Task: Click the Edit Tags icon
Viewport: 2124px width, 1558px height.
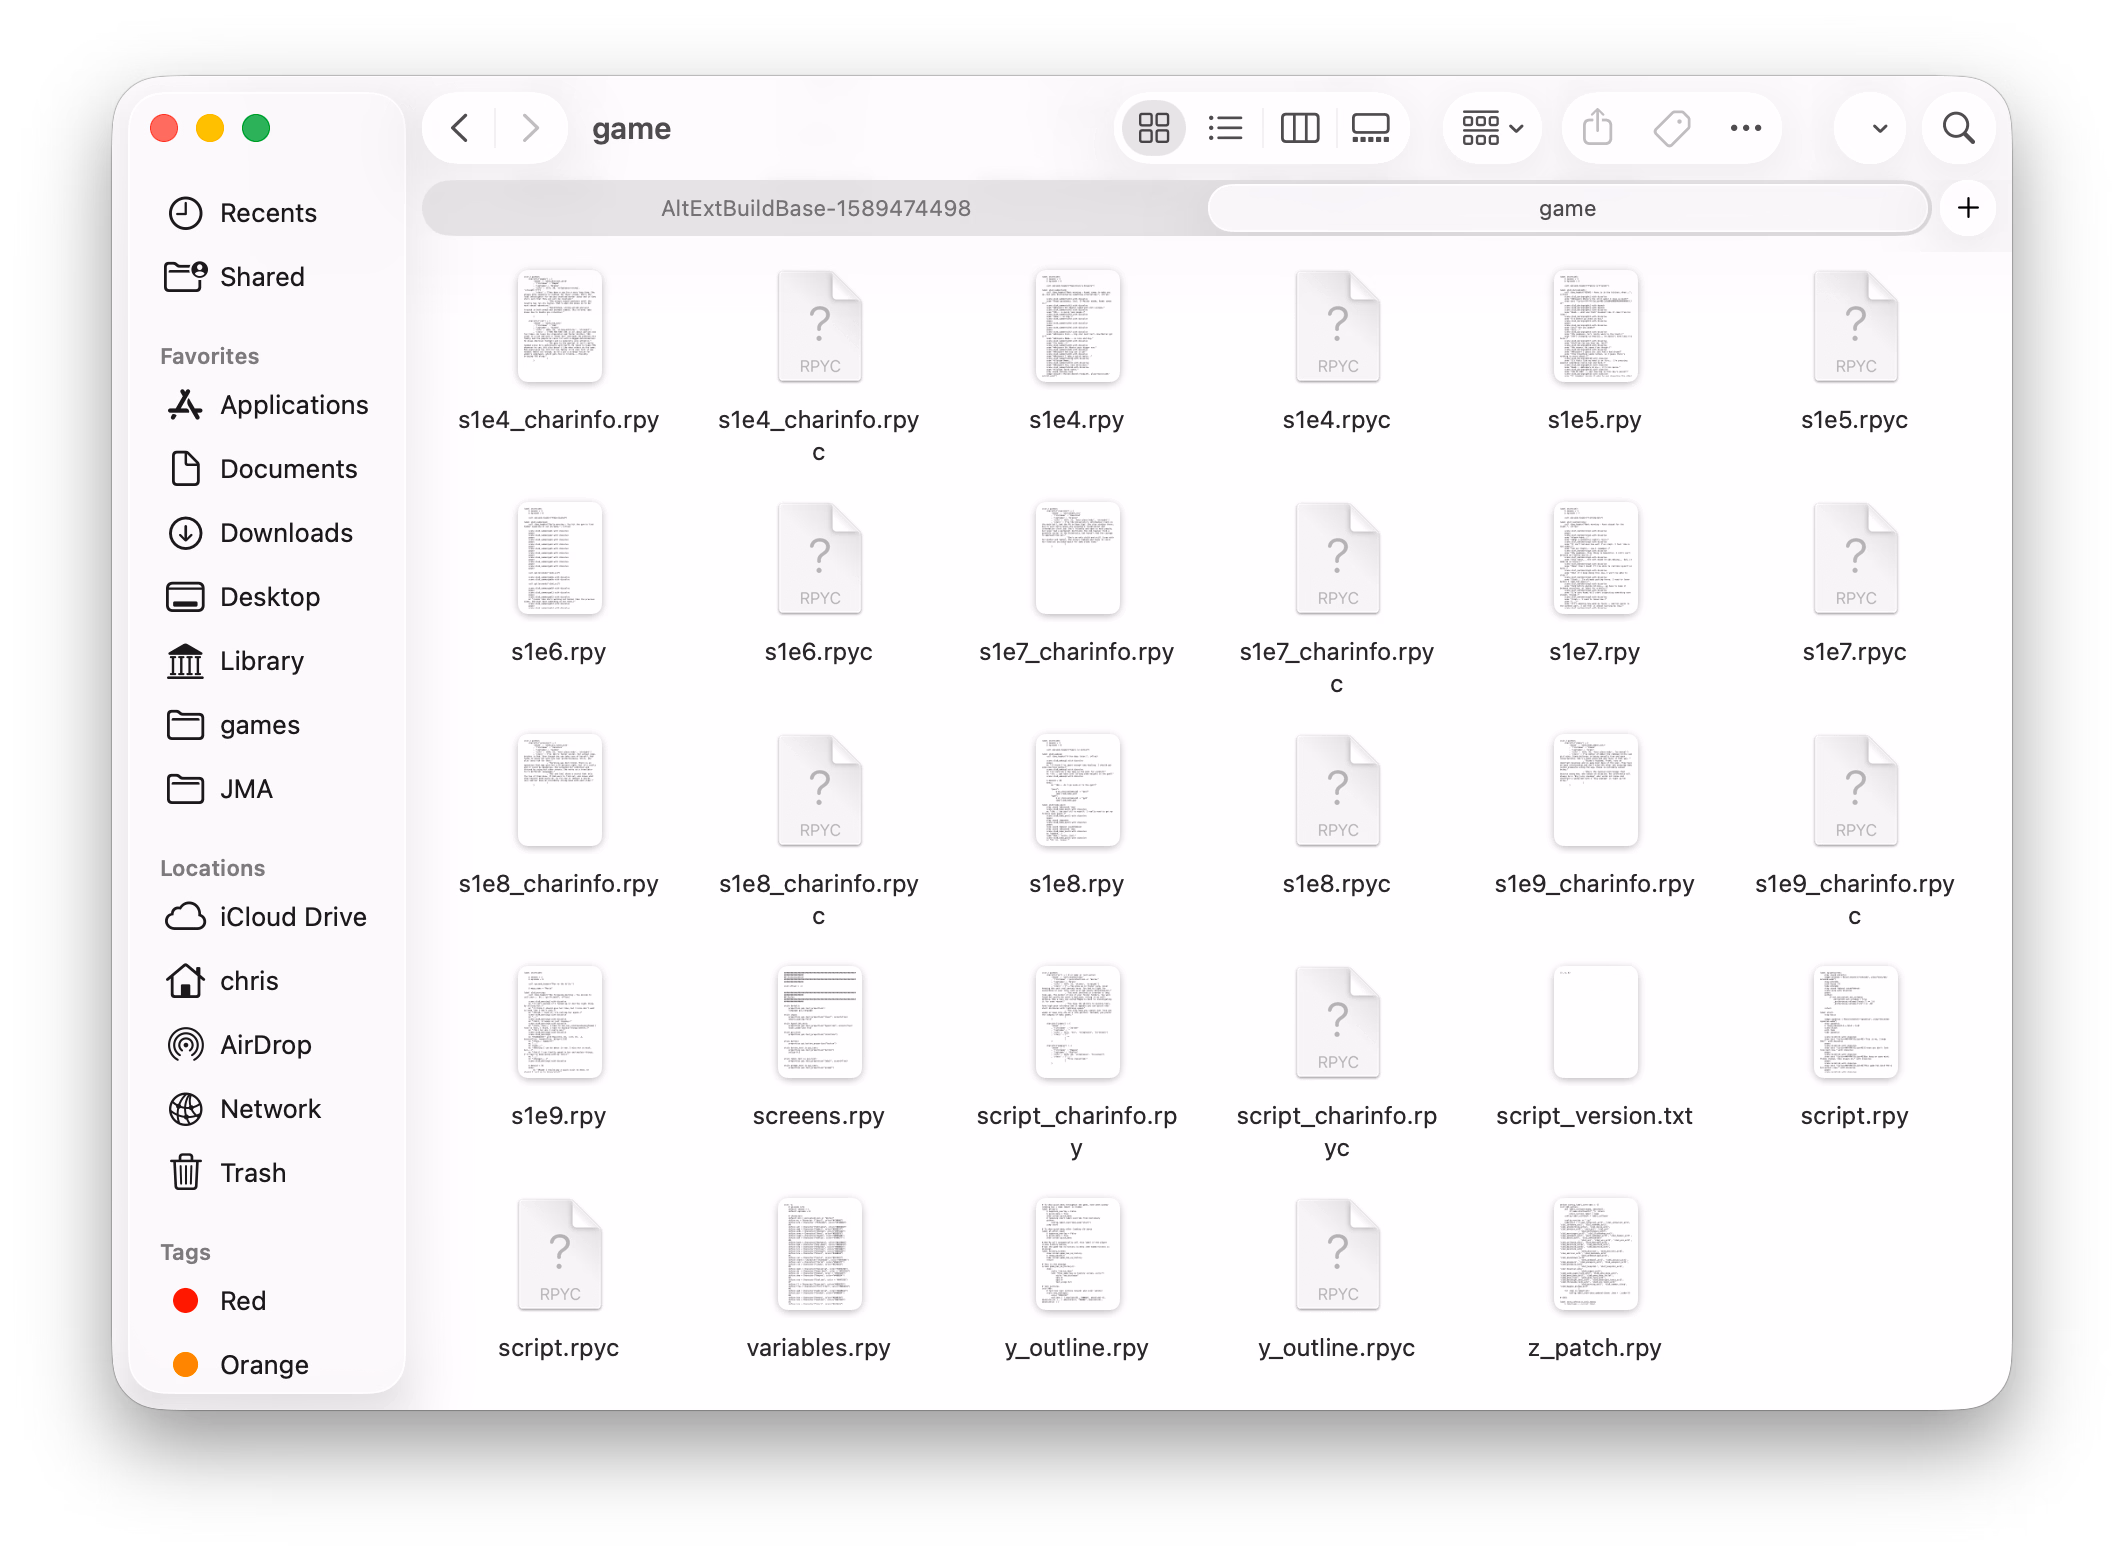Action: coord(1671,128)
